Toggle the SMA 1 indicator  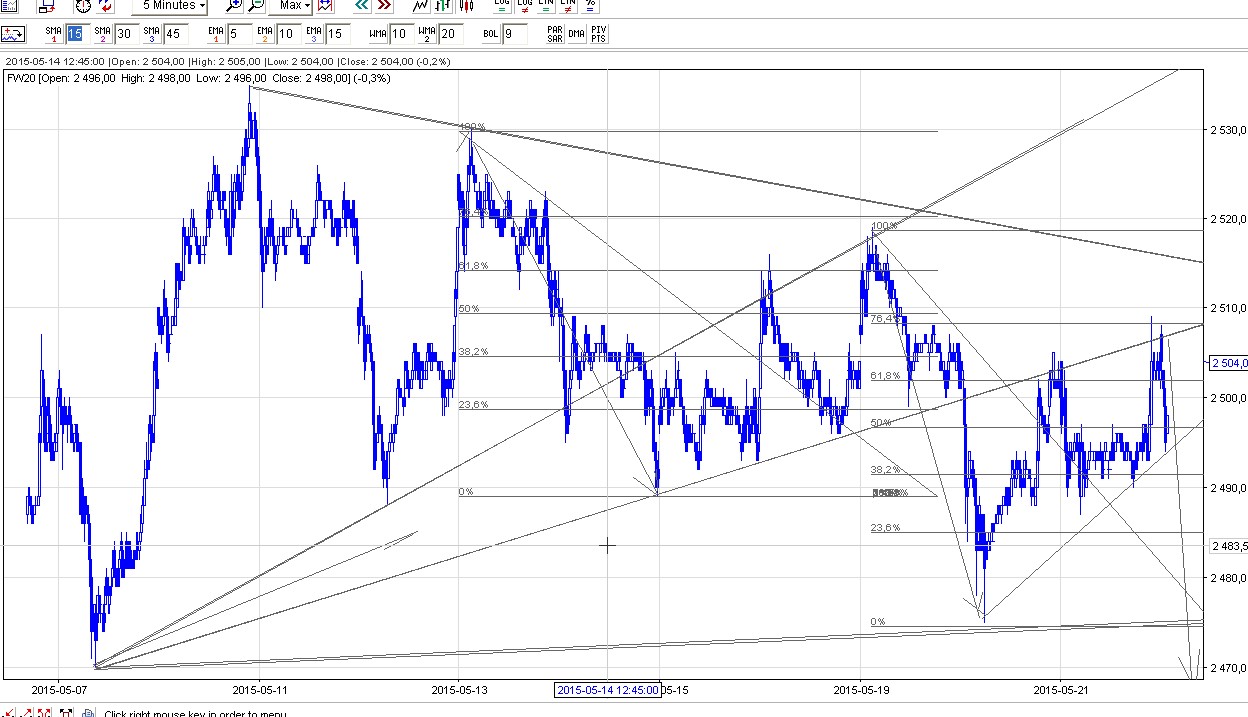pyautogui.click(x=54, y=34)
